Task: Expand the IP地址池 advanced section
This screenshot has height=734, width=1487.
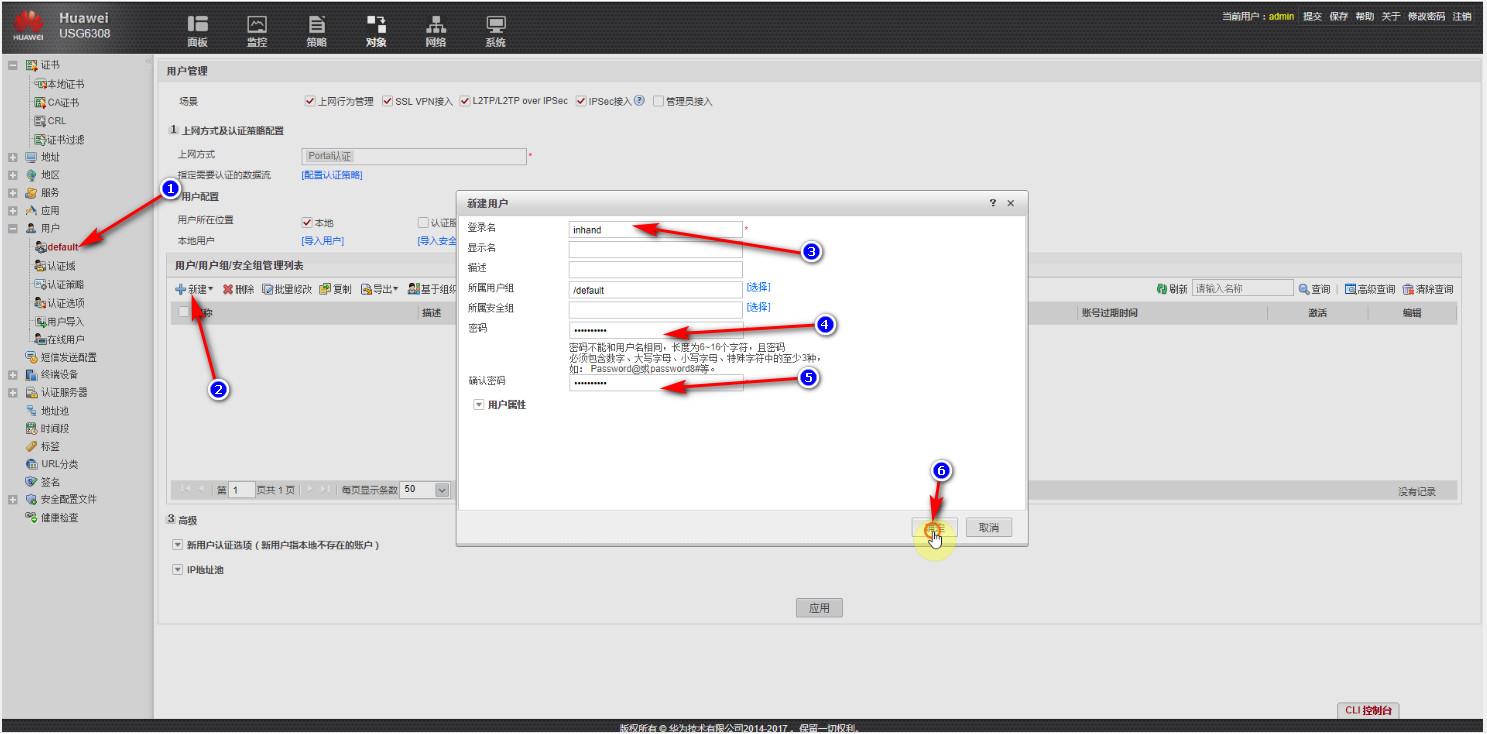Action: click(x=177, y=570)
